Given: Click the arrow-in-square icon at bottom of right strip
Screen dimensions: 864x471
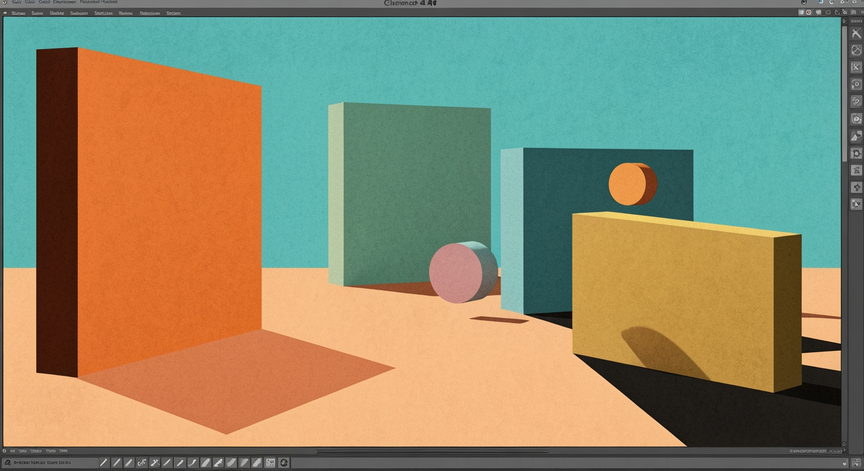Looking at the screenshot, I should [x=856, y=204].
